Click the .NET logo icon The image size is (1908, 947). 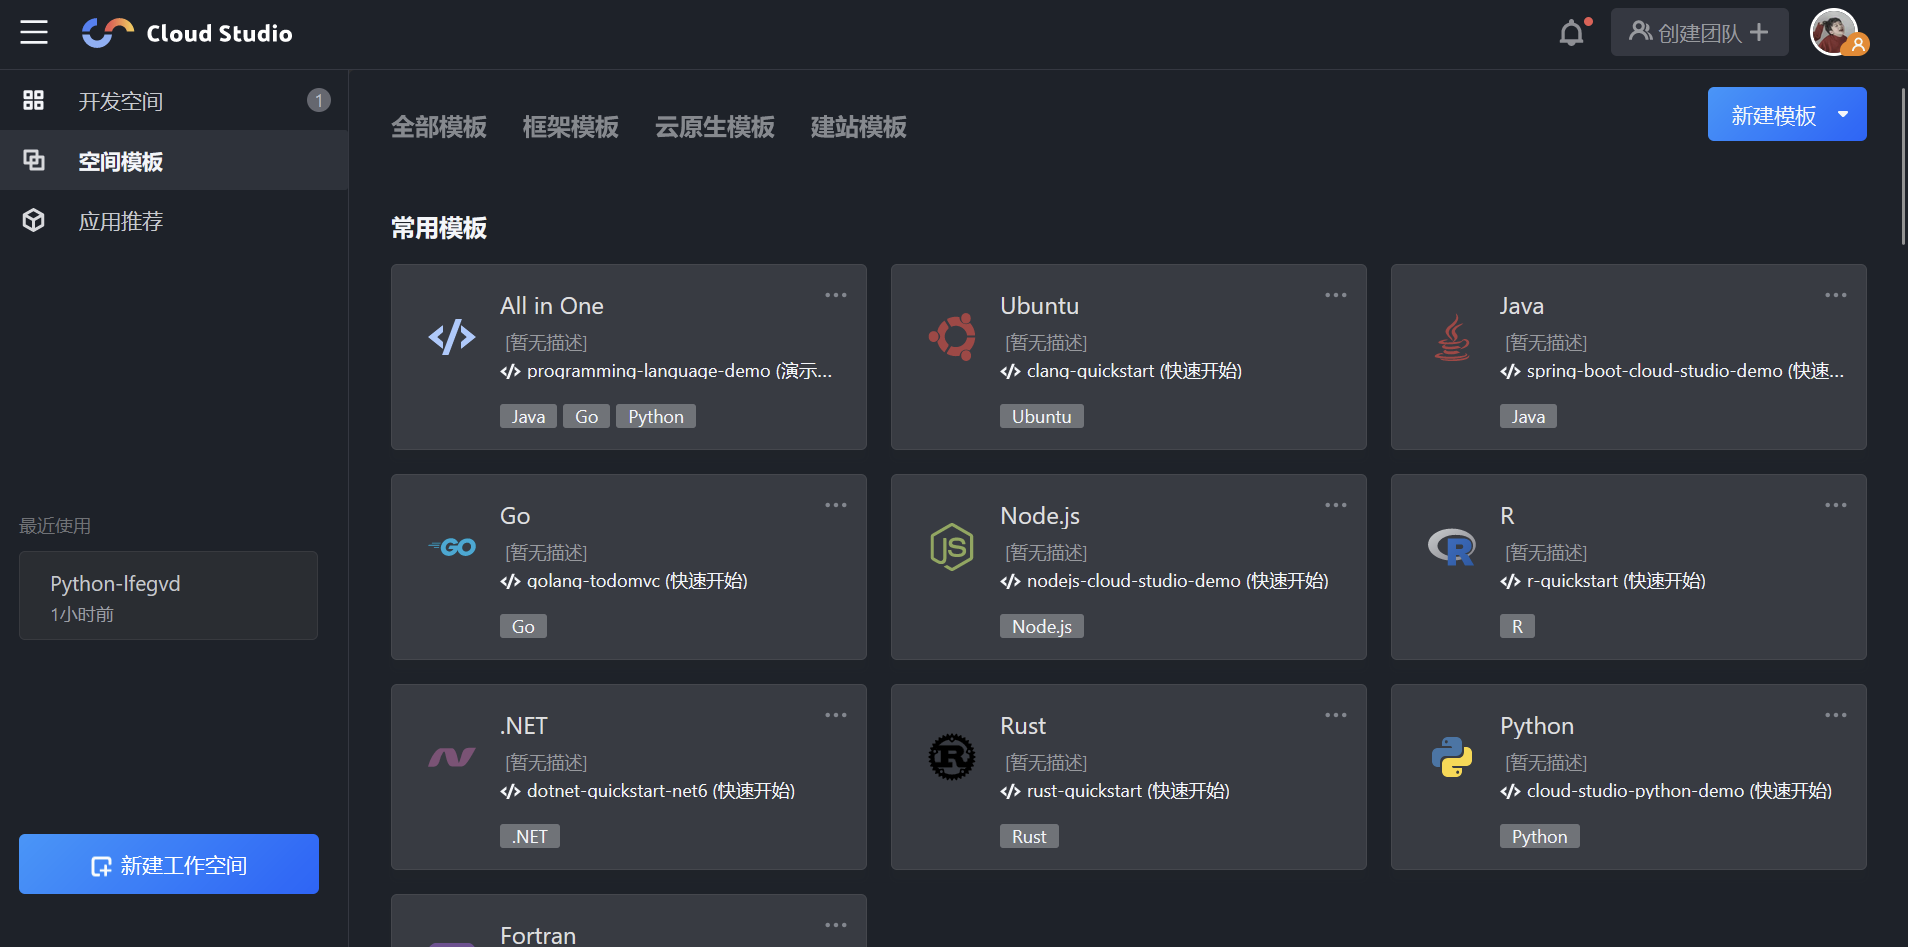coord(452,757)
